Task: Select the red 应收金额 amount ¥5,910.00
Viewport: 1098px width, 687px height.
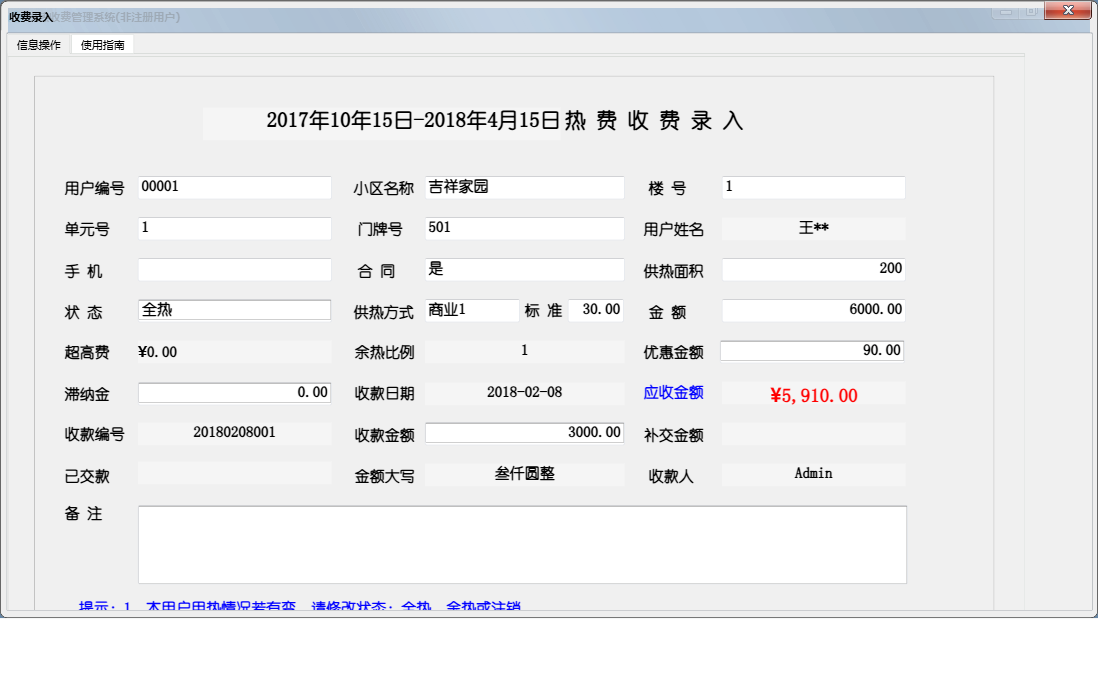Action: (813, 393)
